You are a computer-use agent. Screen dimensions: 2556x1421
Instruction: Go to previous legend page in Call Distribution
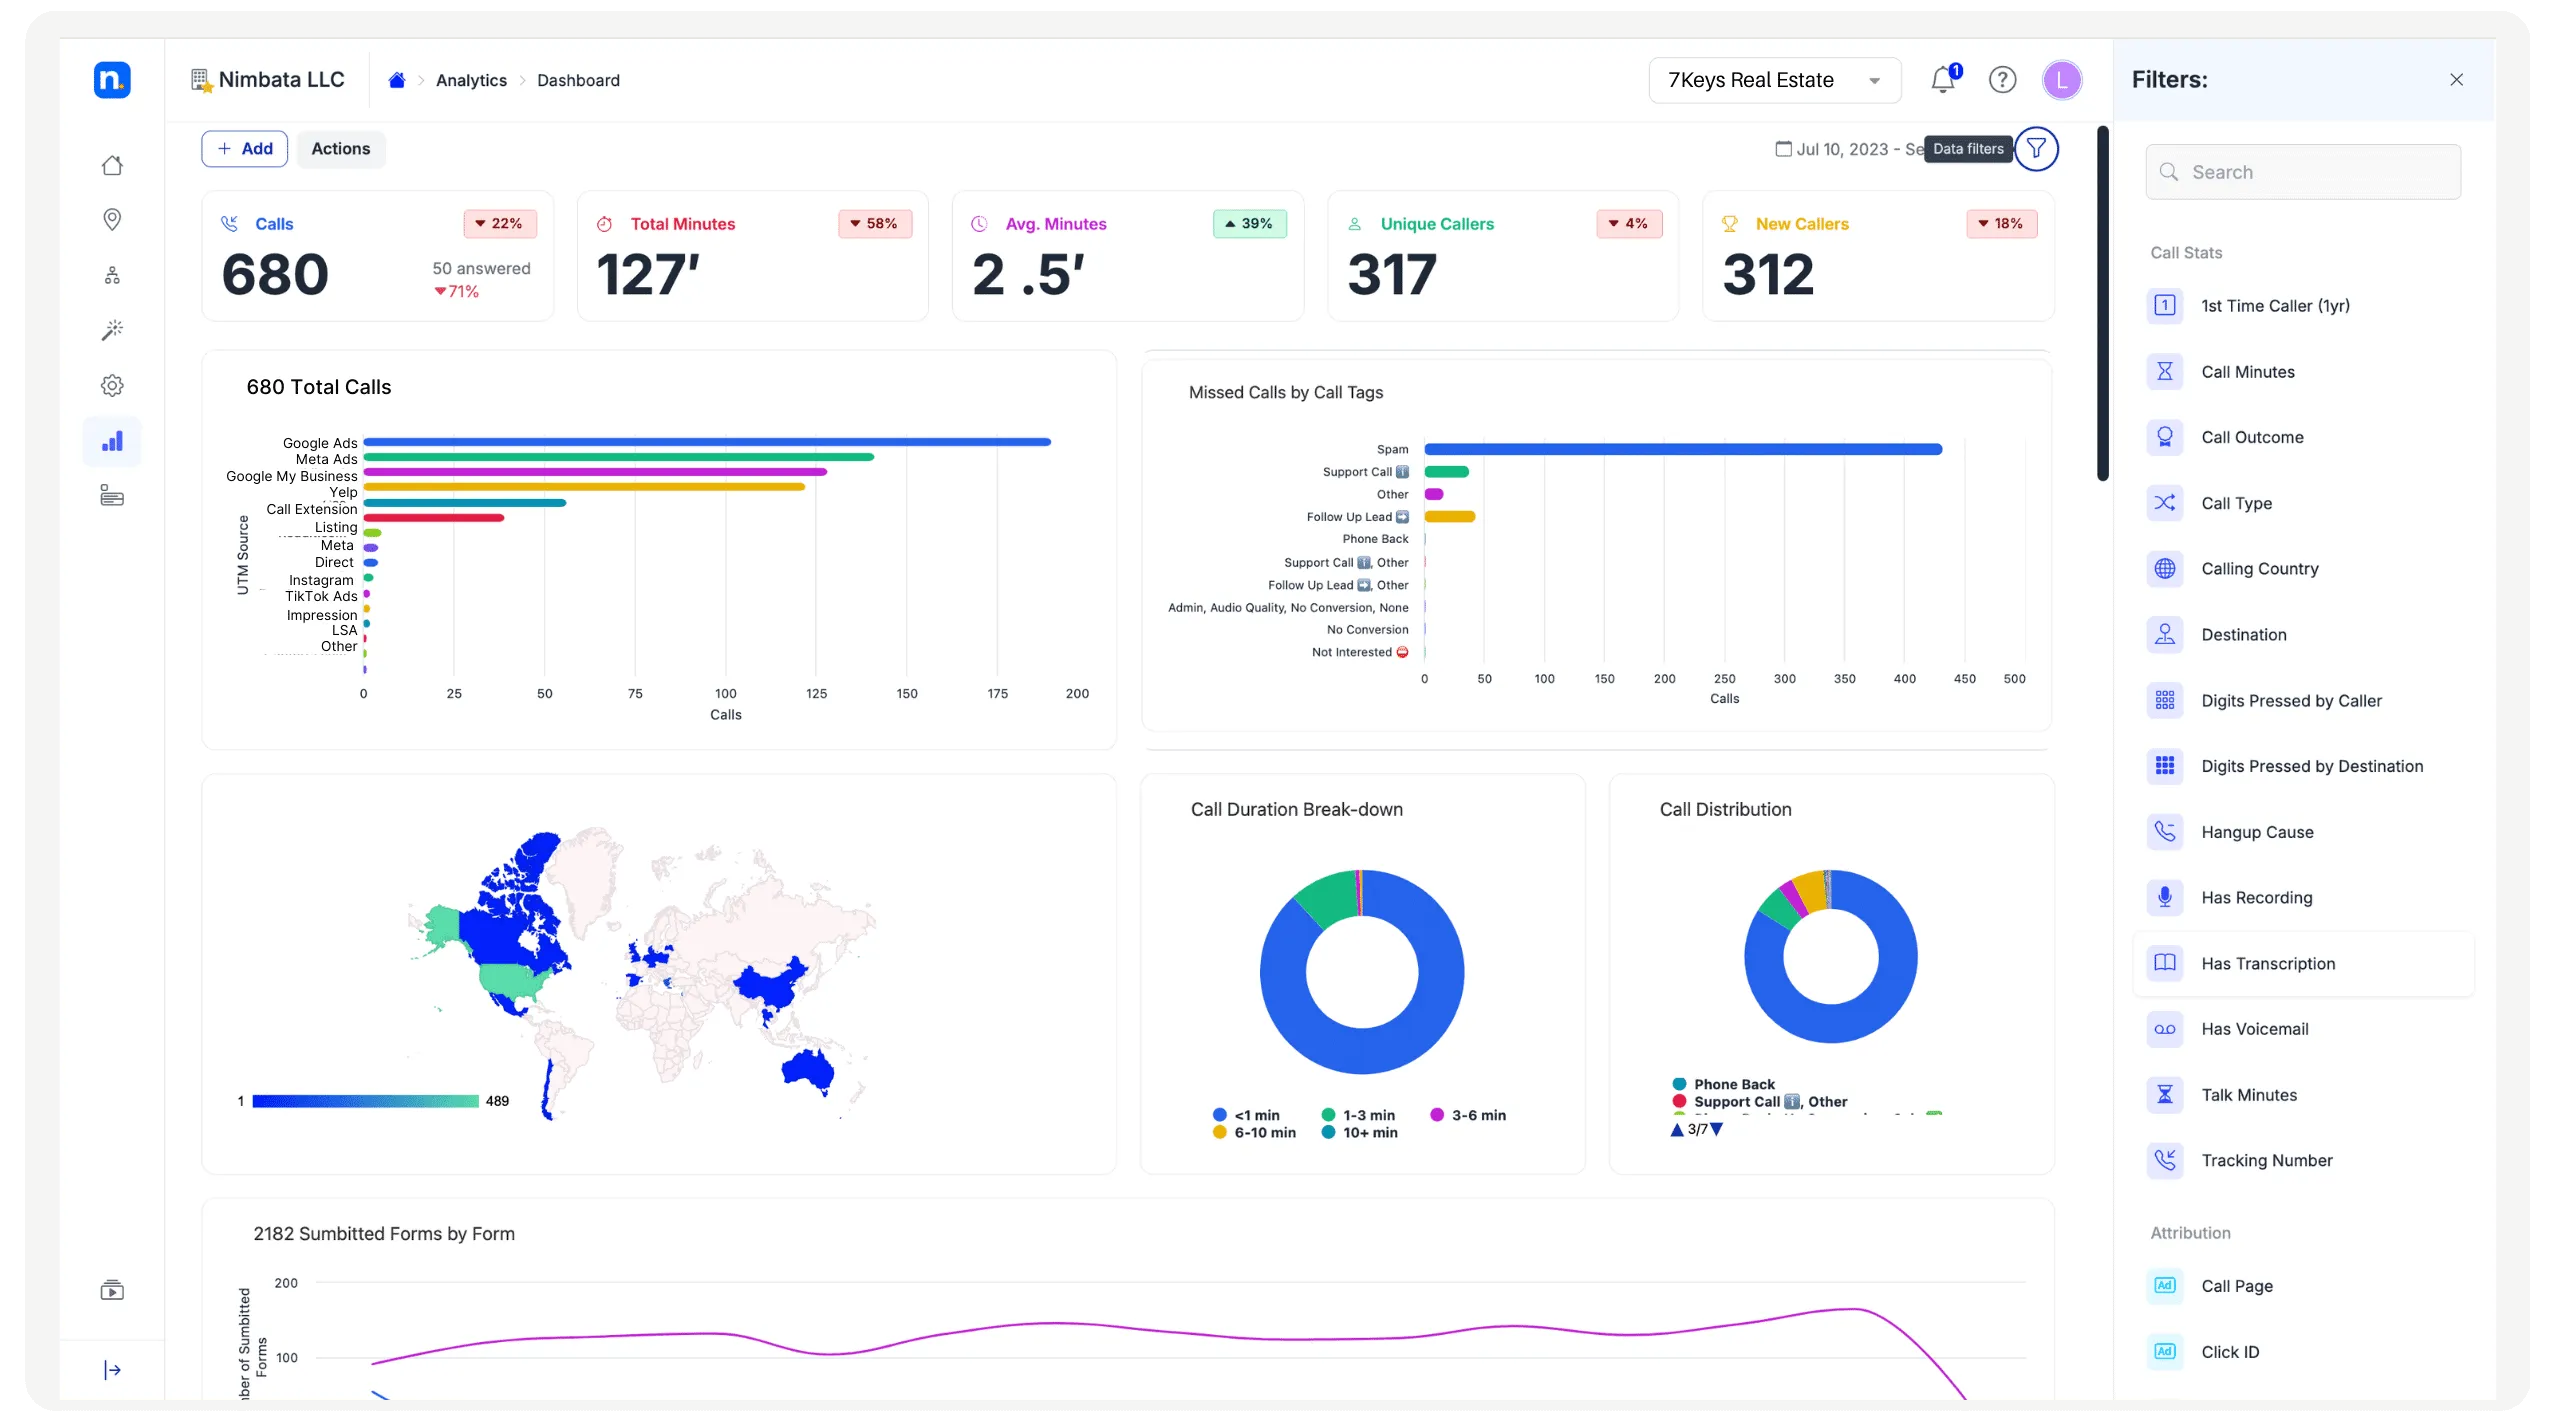point(1677,1129)
